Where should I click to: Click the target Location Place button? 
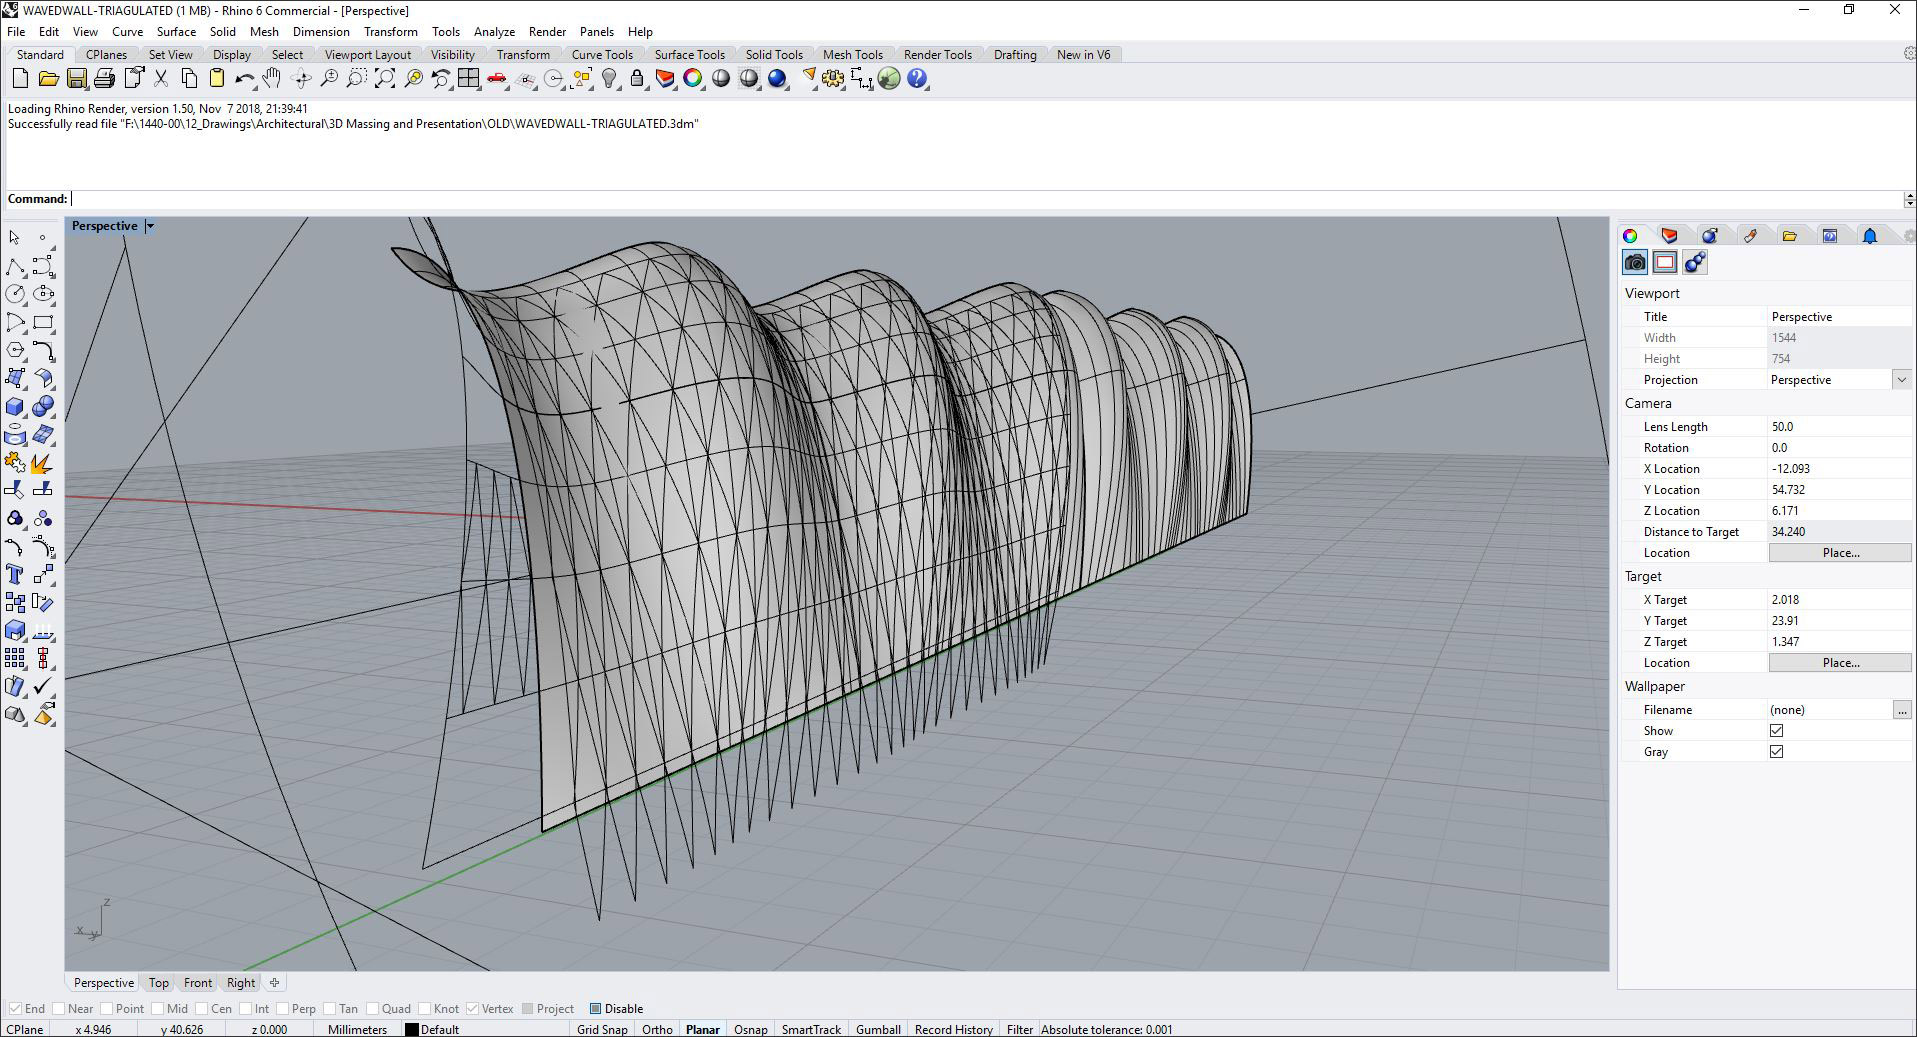click(1840, 663)
